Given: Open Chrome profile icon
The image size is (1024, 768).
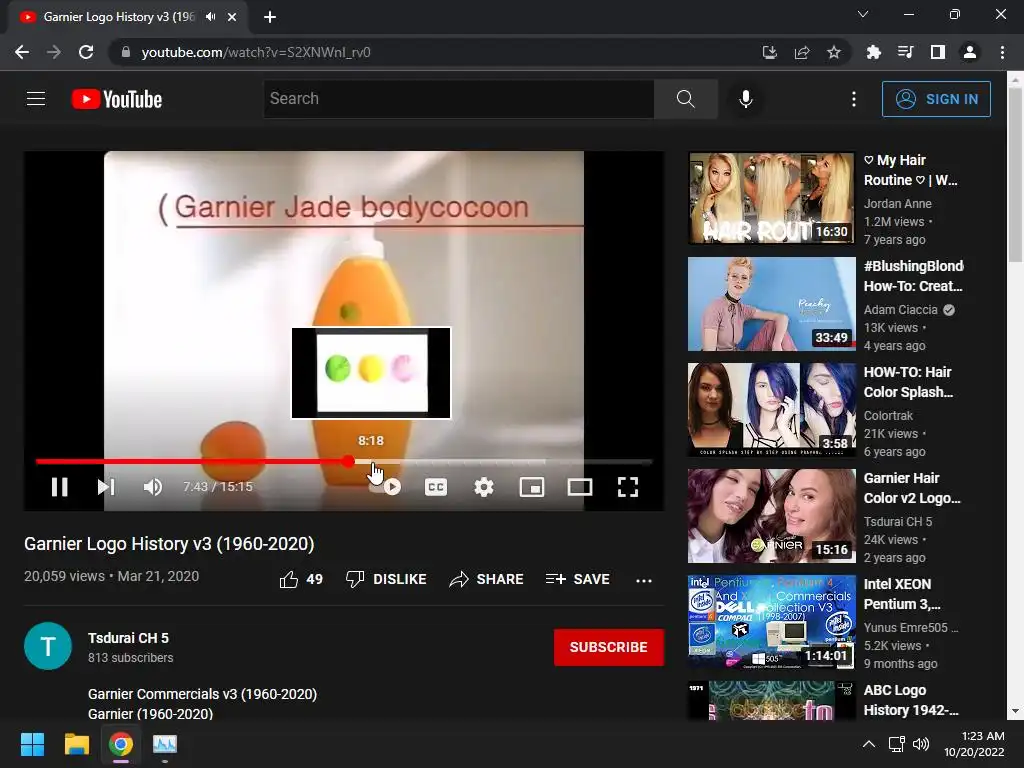Looking at the screenshot, I should (970, 52).
